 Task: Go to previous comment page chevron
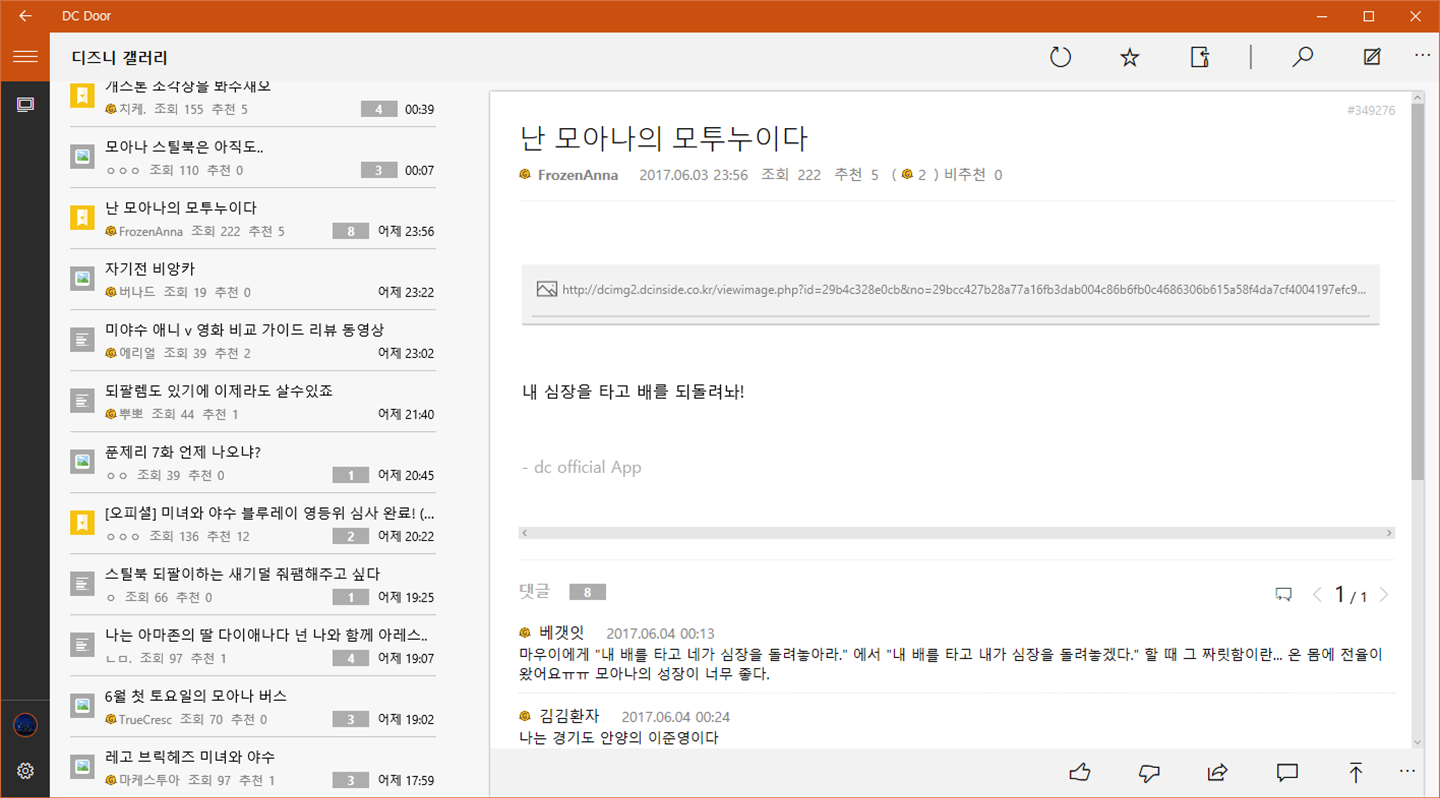pos(1317,595)
